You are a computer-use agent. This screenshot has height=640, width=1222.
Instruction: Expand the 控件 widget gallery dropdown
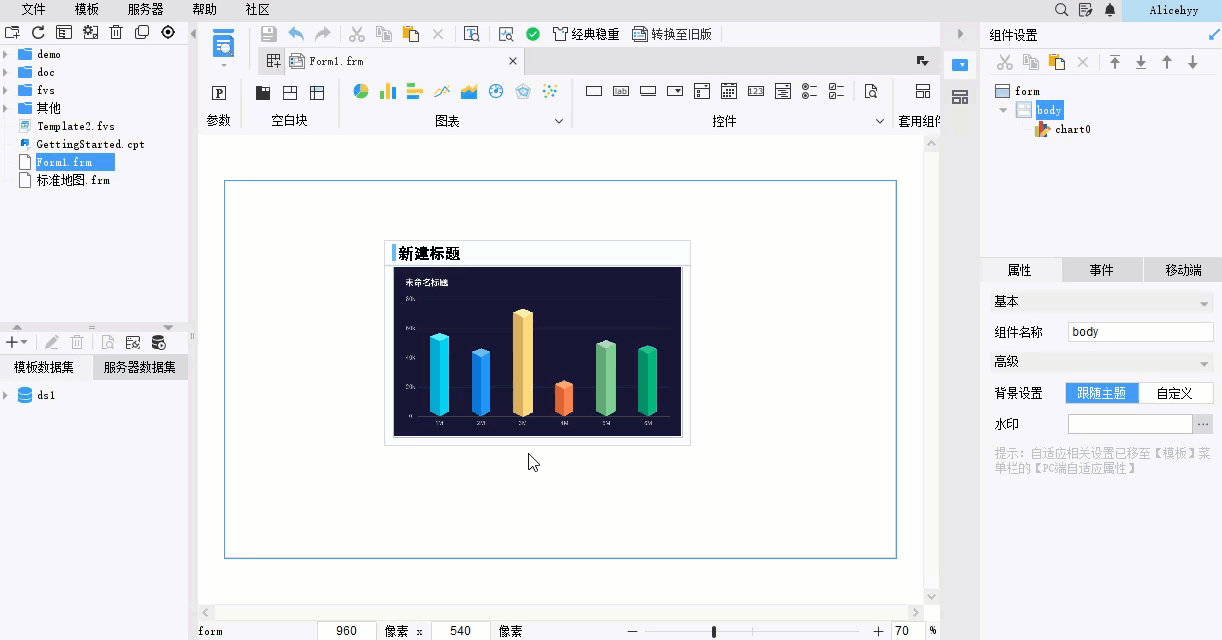coord(880,121)
